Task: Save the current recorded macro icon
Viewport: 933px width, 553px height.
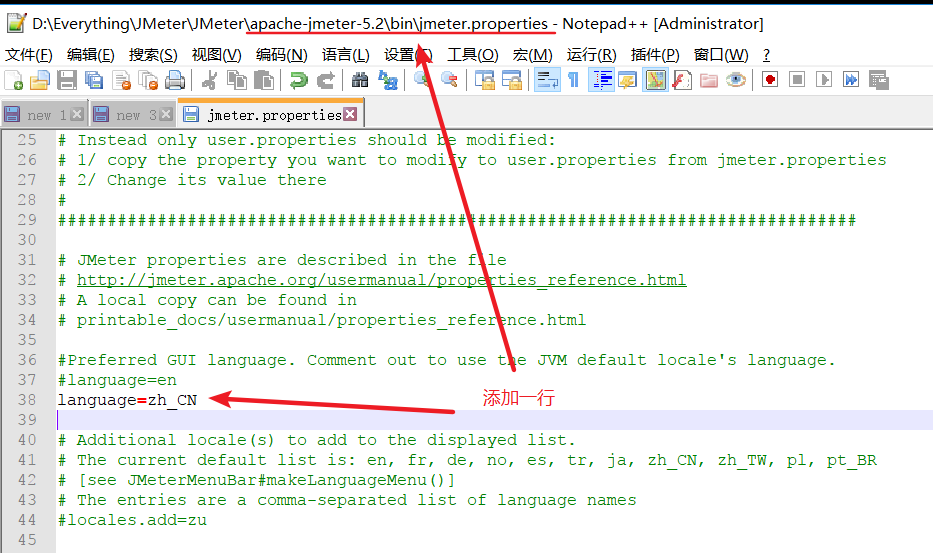Action: click(x=878, y=80)
